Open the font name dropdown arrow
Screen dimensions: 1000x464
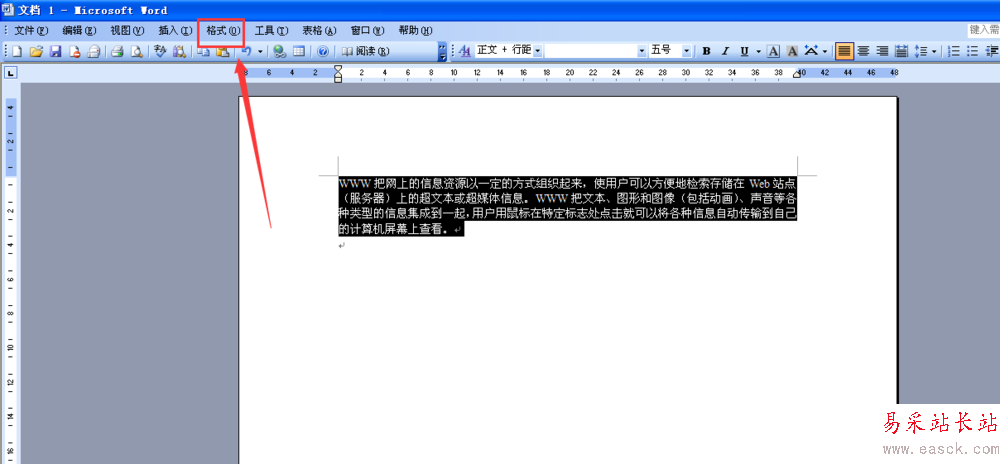pos(642,51)
